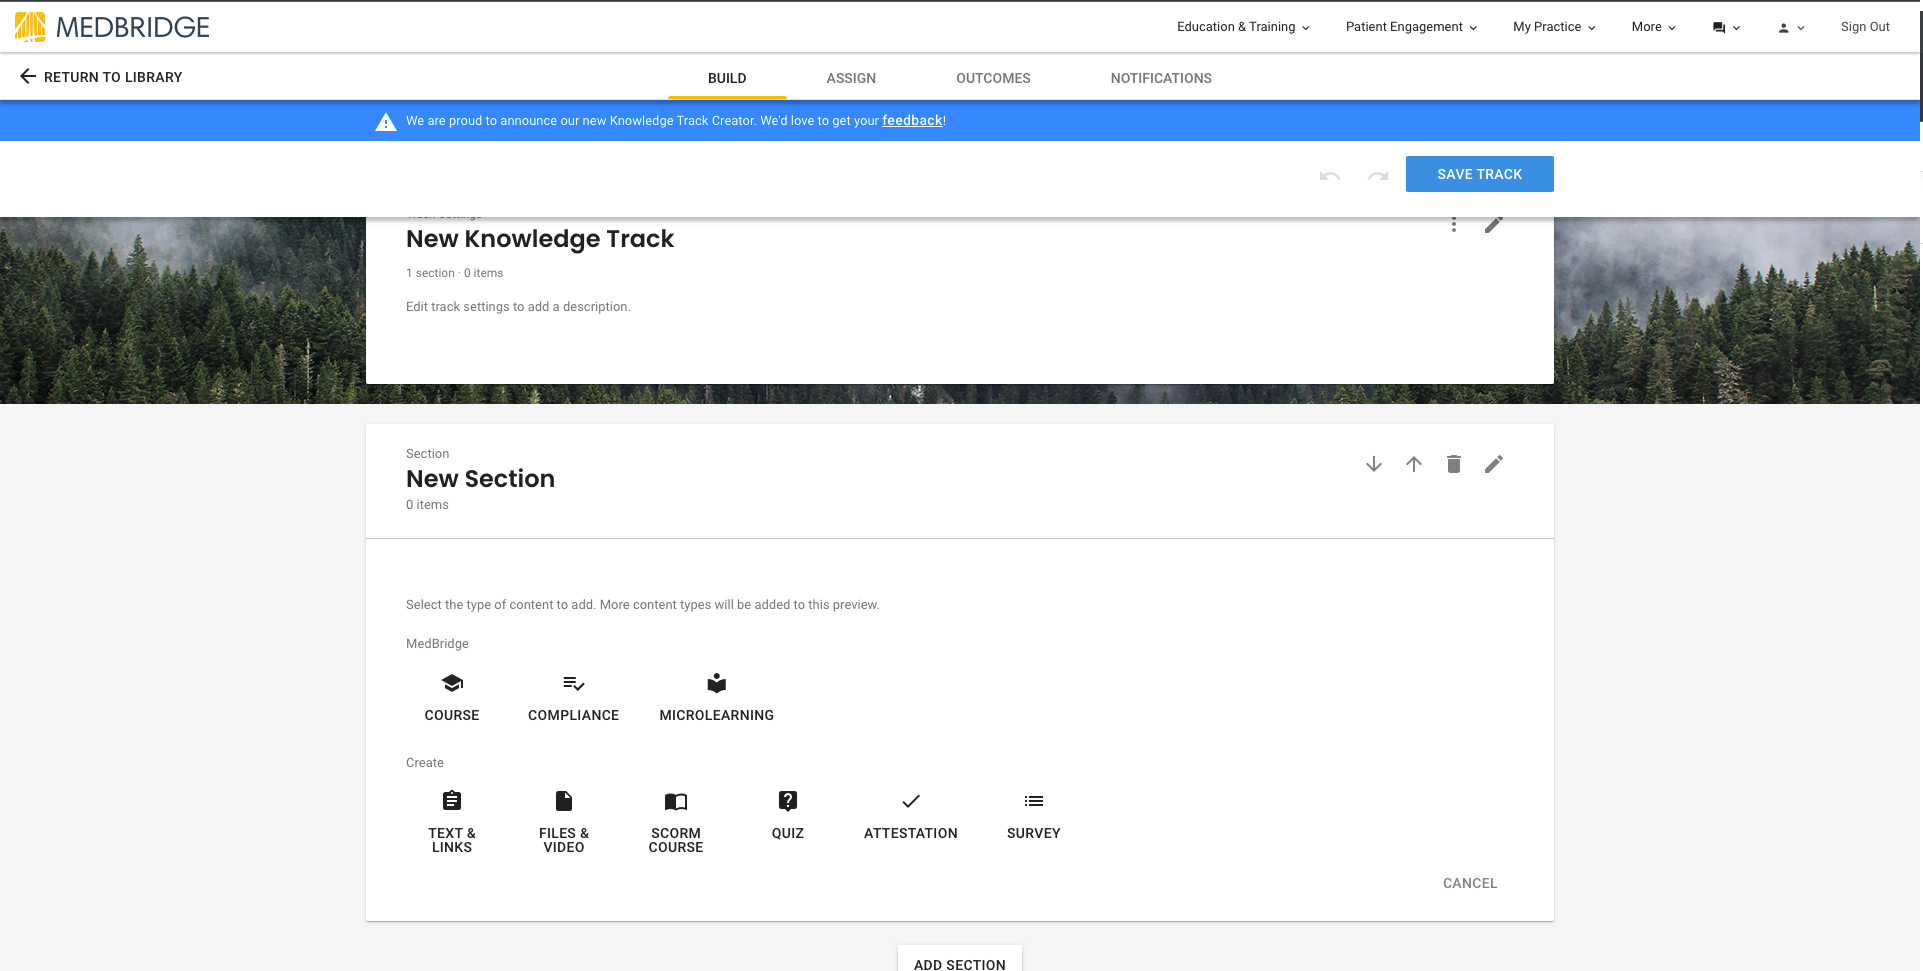Open the chat messages dropdown
The height and width of the screenshot is (971, 1923).
1726,28
